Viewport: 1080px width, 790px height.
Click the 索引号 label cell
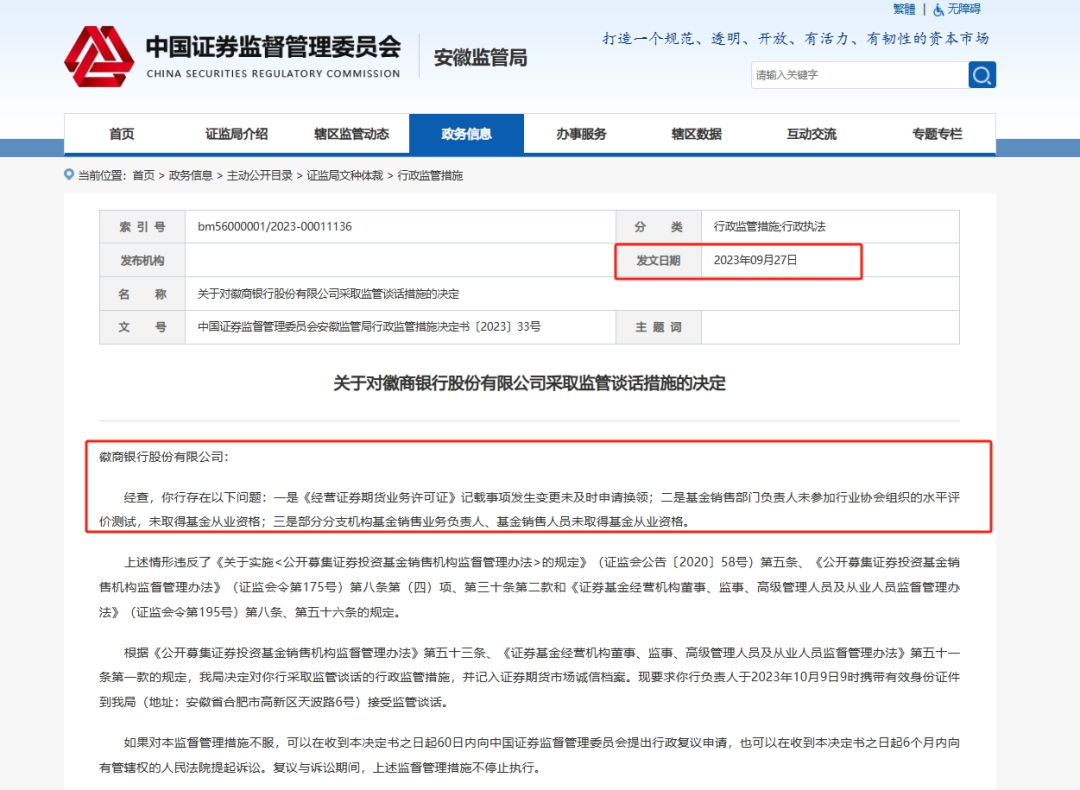pos(143,227)
